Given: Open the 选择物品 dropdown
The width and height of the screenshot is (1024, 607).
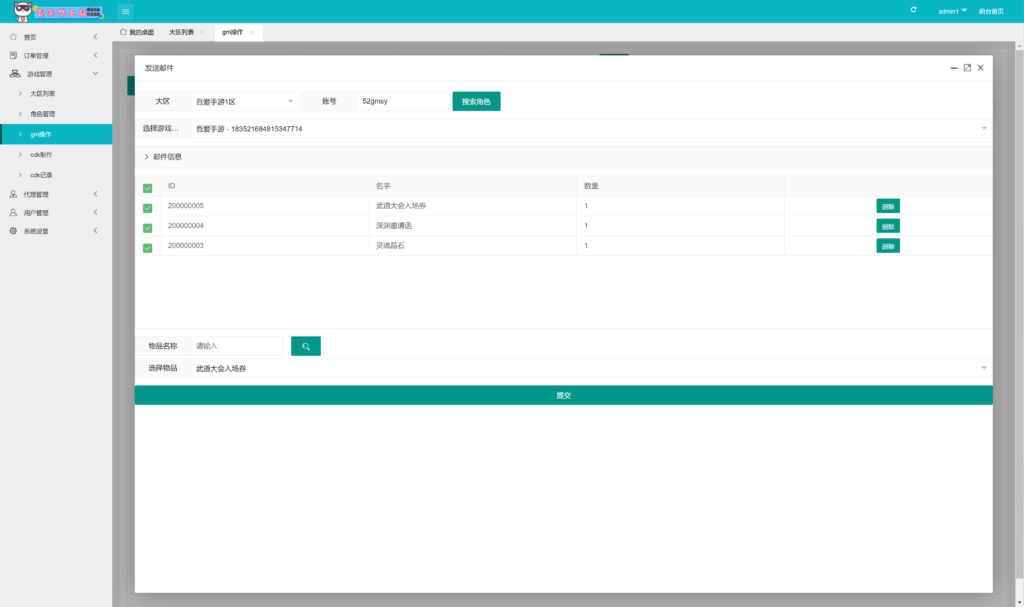Looking at the screenshot, I should coord(590,369).
